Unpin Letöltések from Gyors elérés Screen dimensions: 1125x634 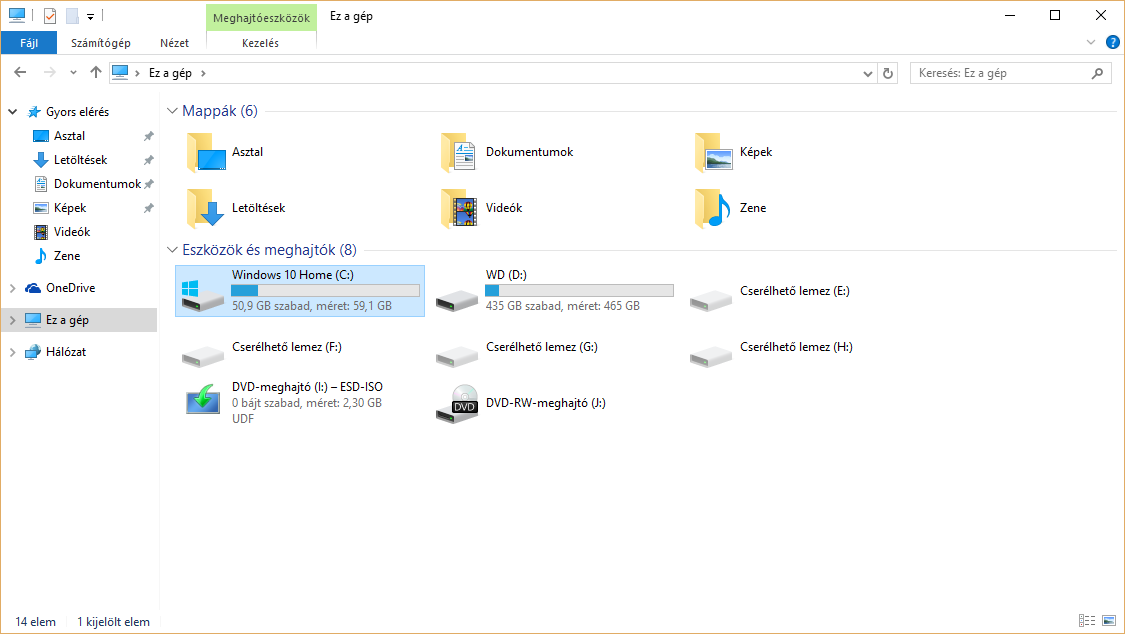(149, 160)
